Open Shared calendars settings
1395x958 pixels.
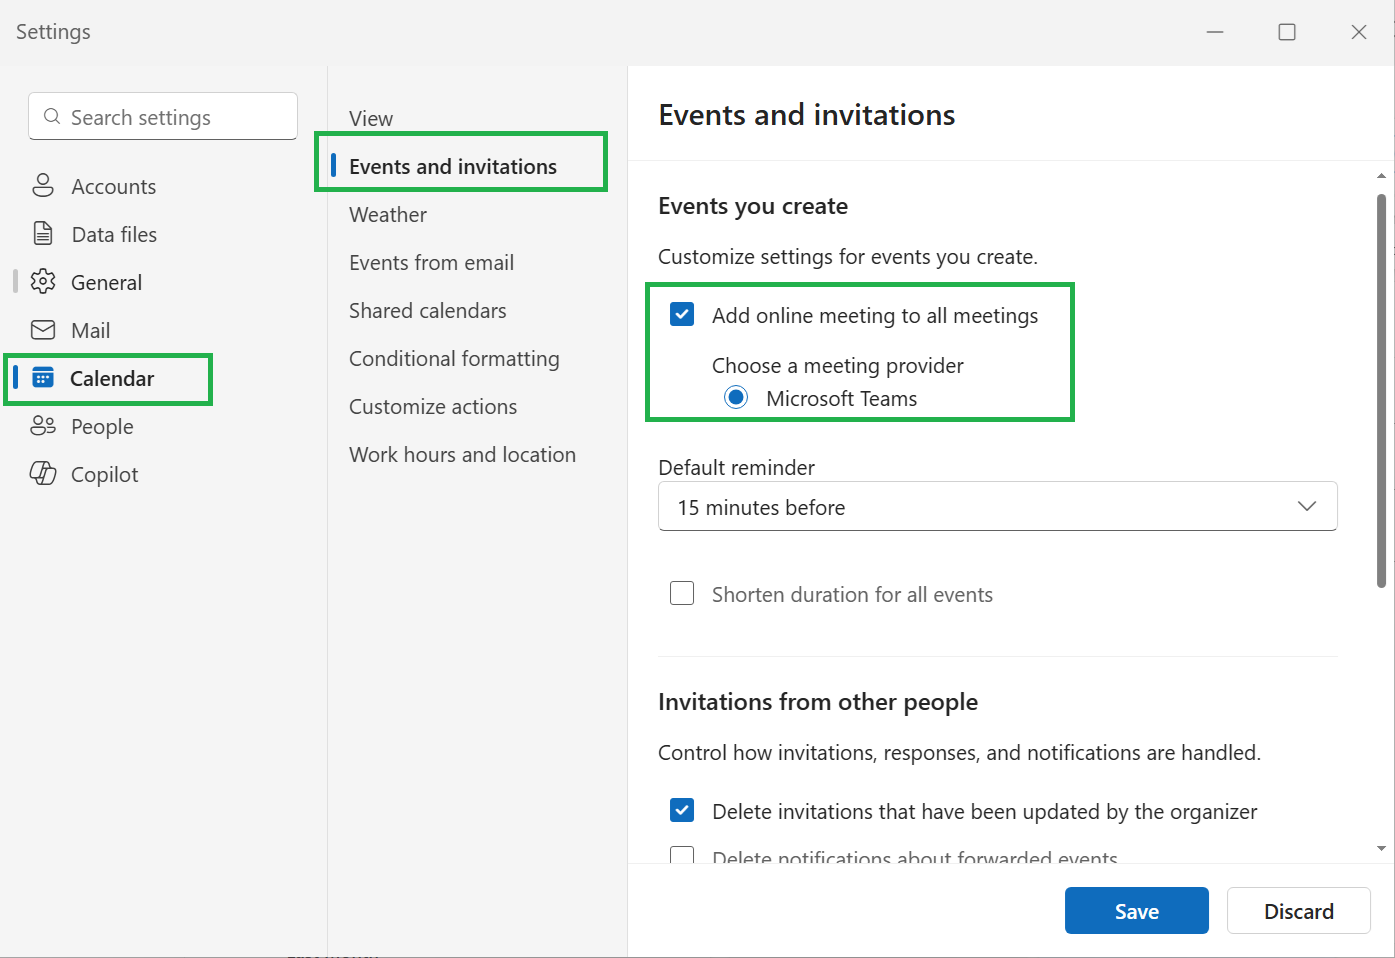pyautogui.click(x=428, y=310)
